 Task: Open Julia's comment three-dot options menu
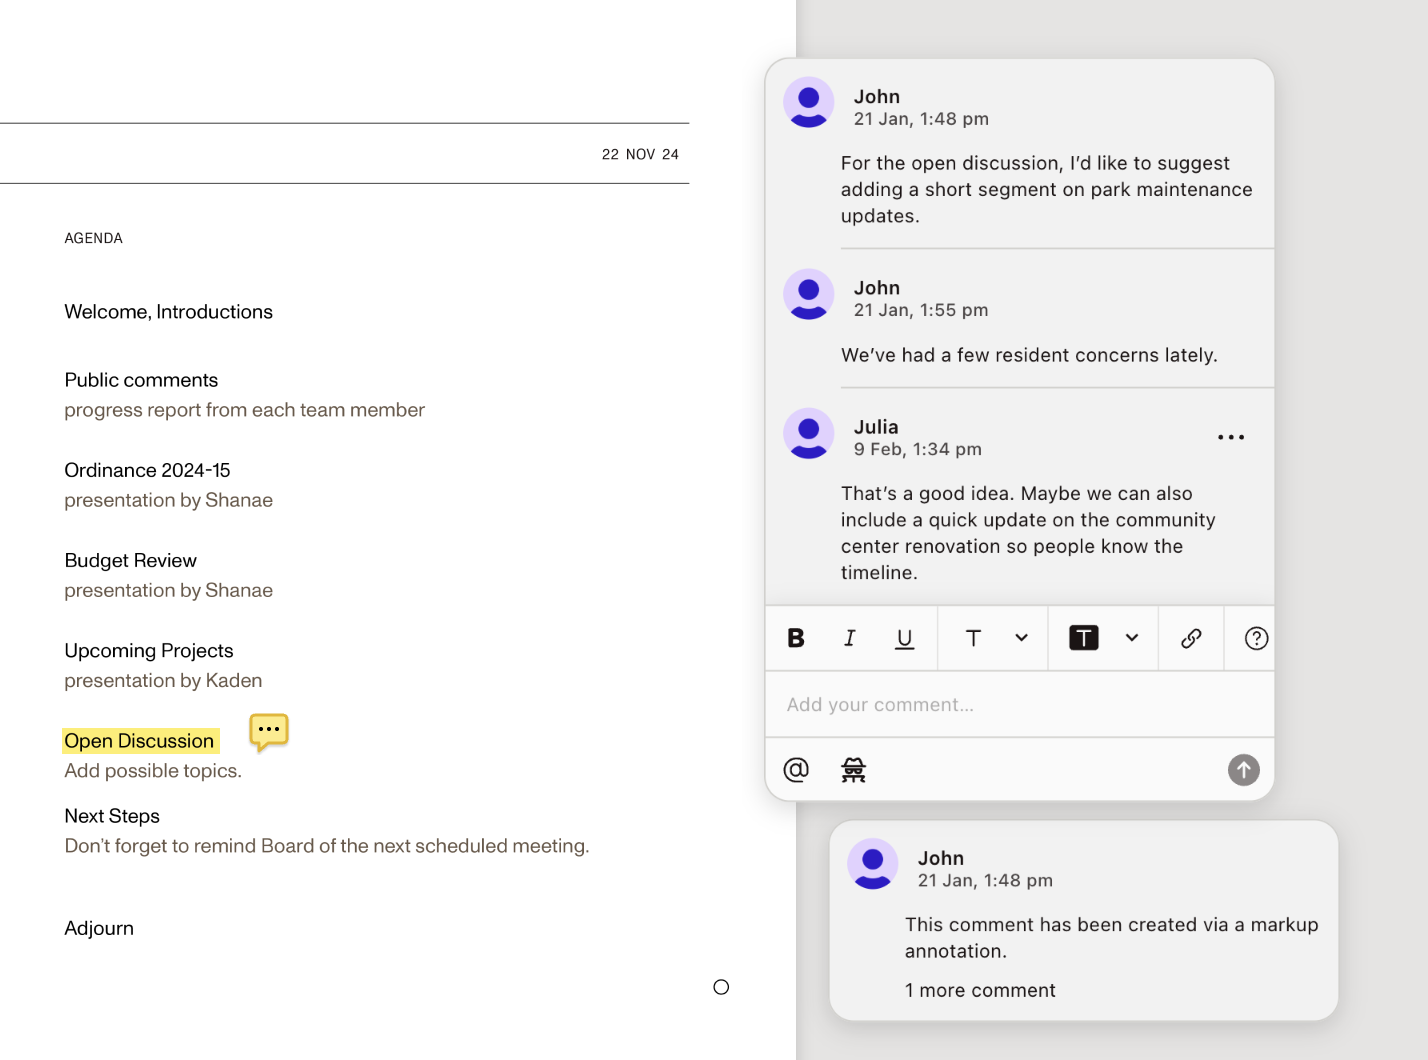click(x=1231, y=437)
